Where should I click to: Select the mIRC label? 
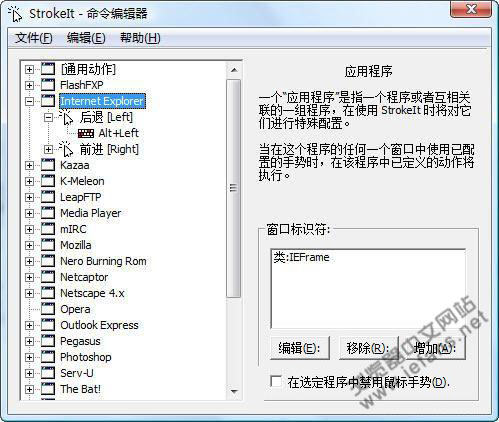(73, 229)
